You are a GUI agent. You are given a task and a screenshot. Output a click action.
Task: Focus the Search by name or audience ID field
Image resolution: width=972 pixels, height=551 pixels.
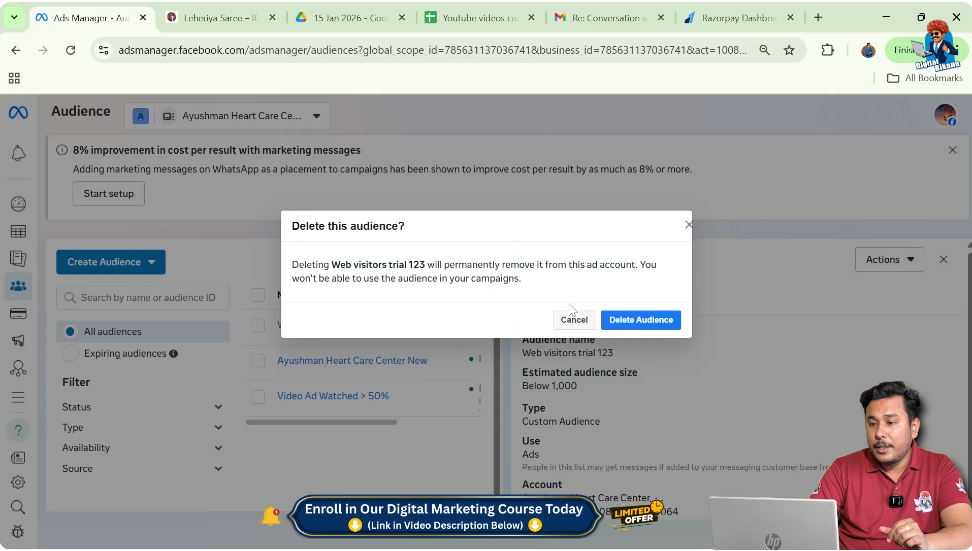[143, 298]
